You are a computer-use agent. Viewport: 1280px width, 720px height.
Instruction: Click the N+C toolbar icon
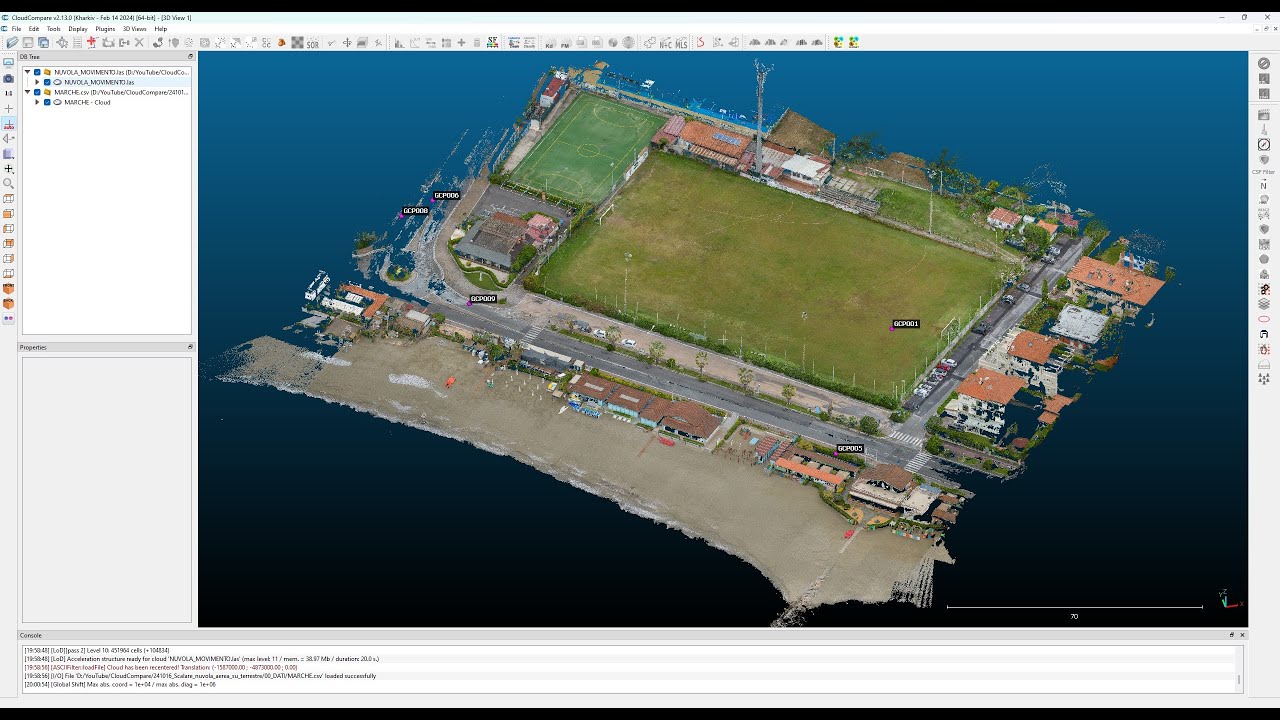665,42
